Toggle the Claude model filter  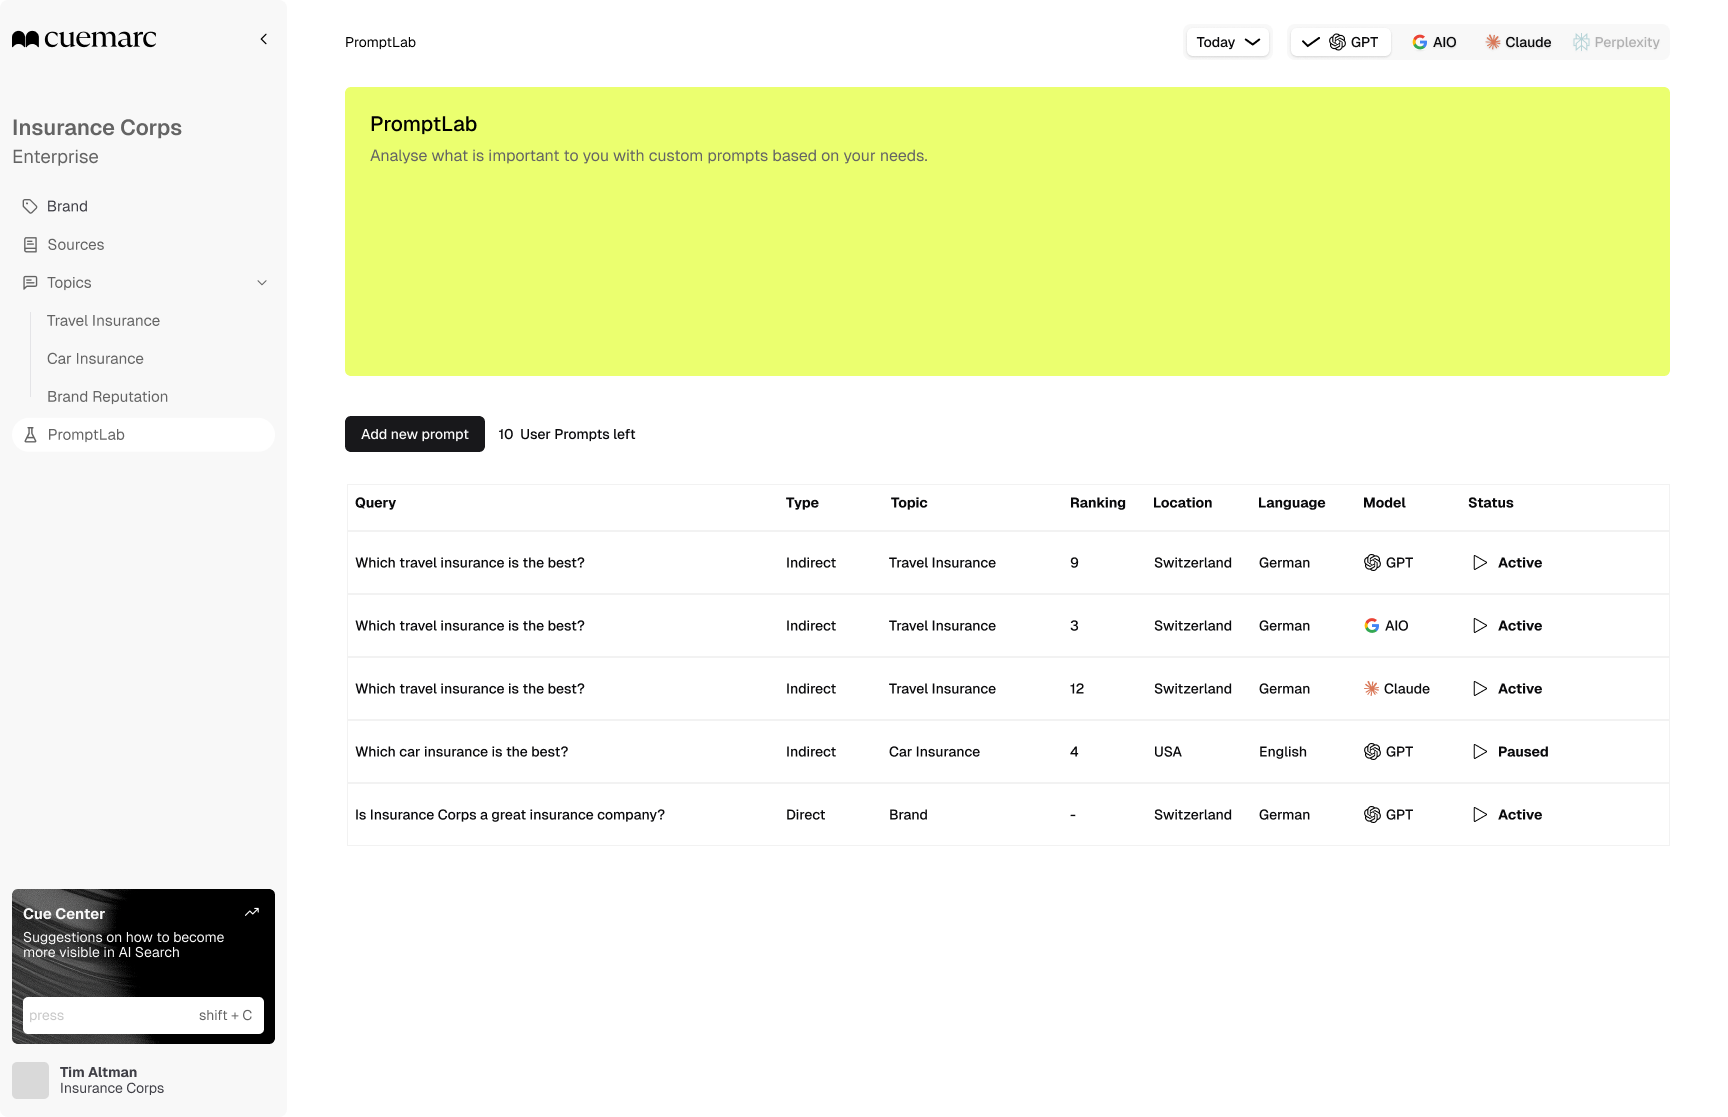pos(1518,42)
